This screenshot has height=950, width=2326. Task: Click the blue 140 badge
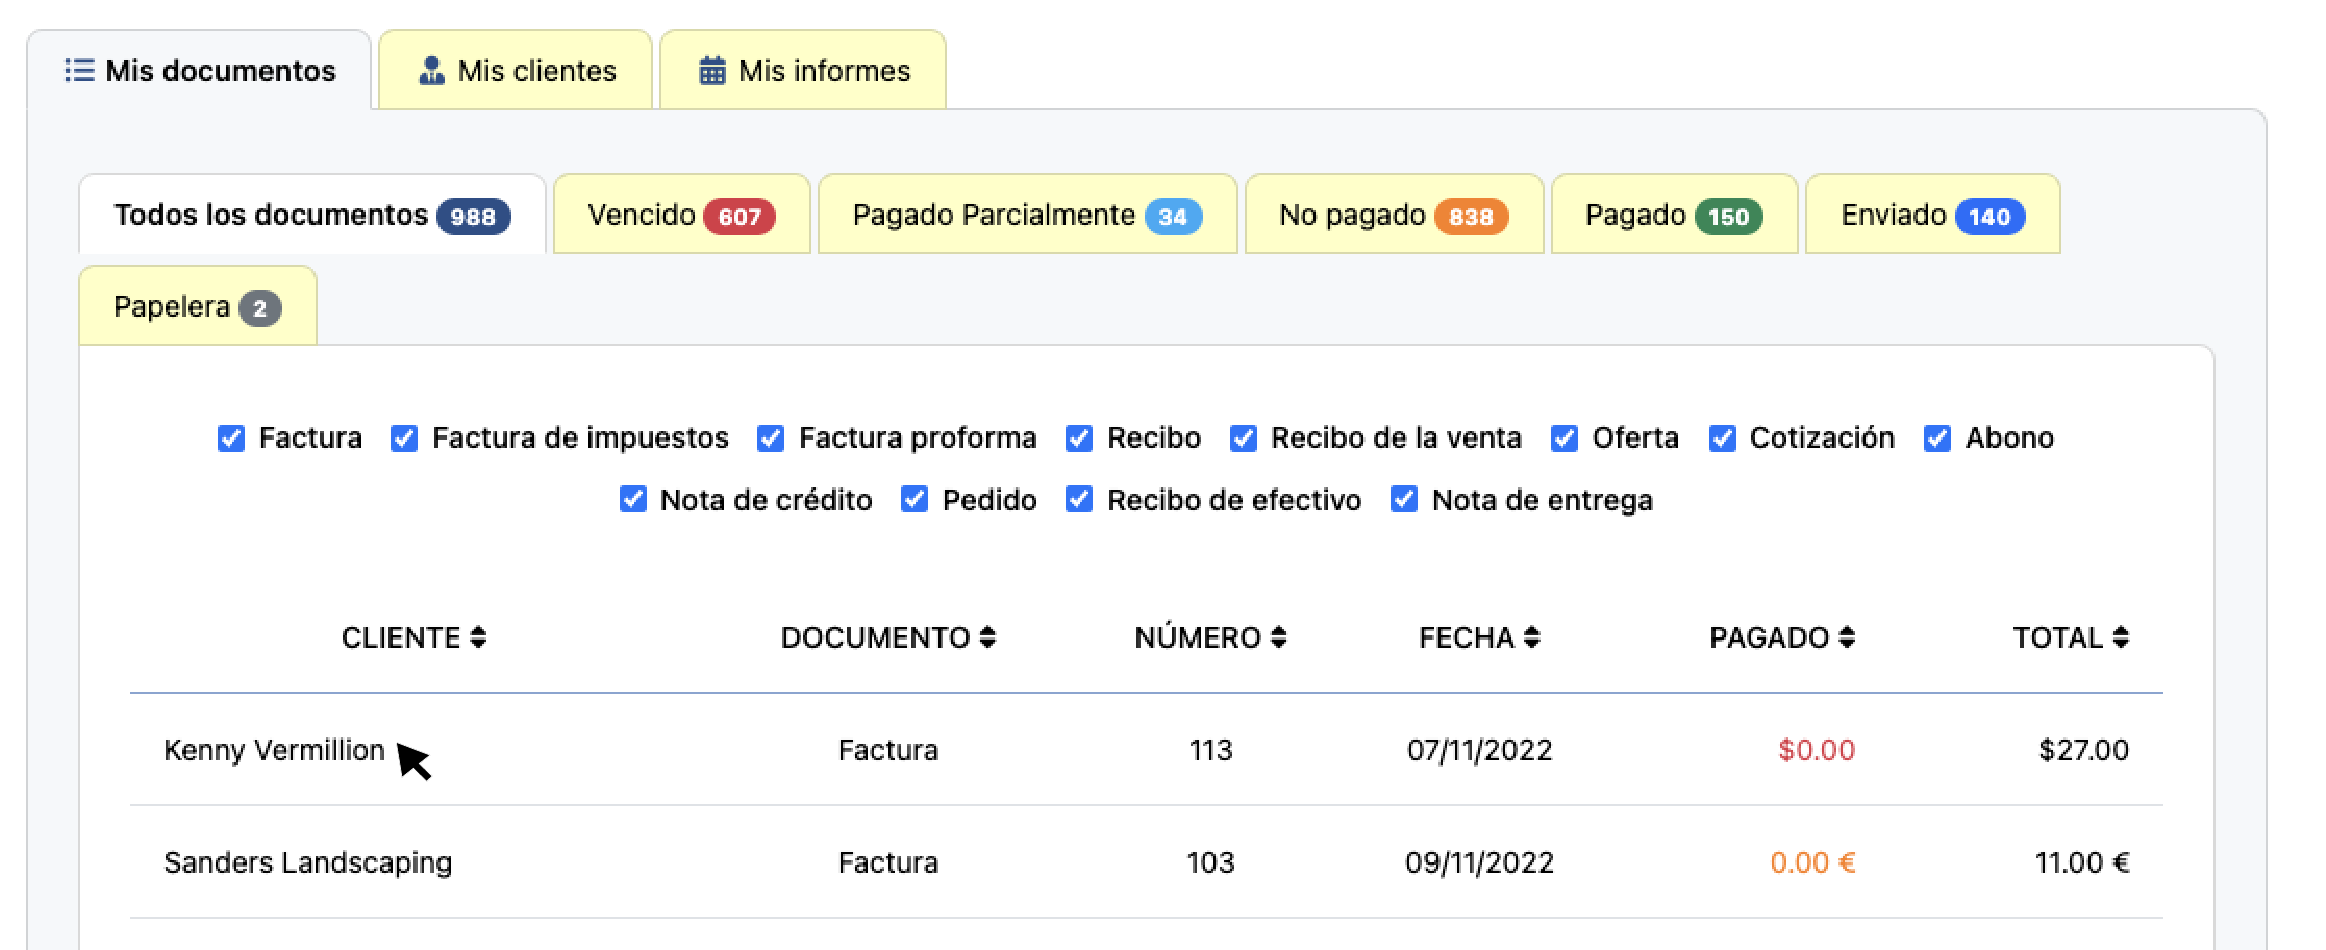1990,216
